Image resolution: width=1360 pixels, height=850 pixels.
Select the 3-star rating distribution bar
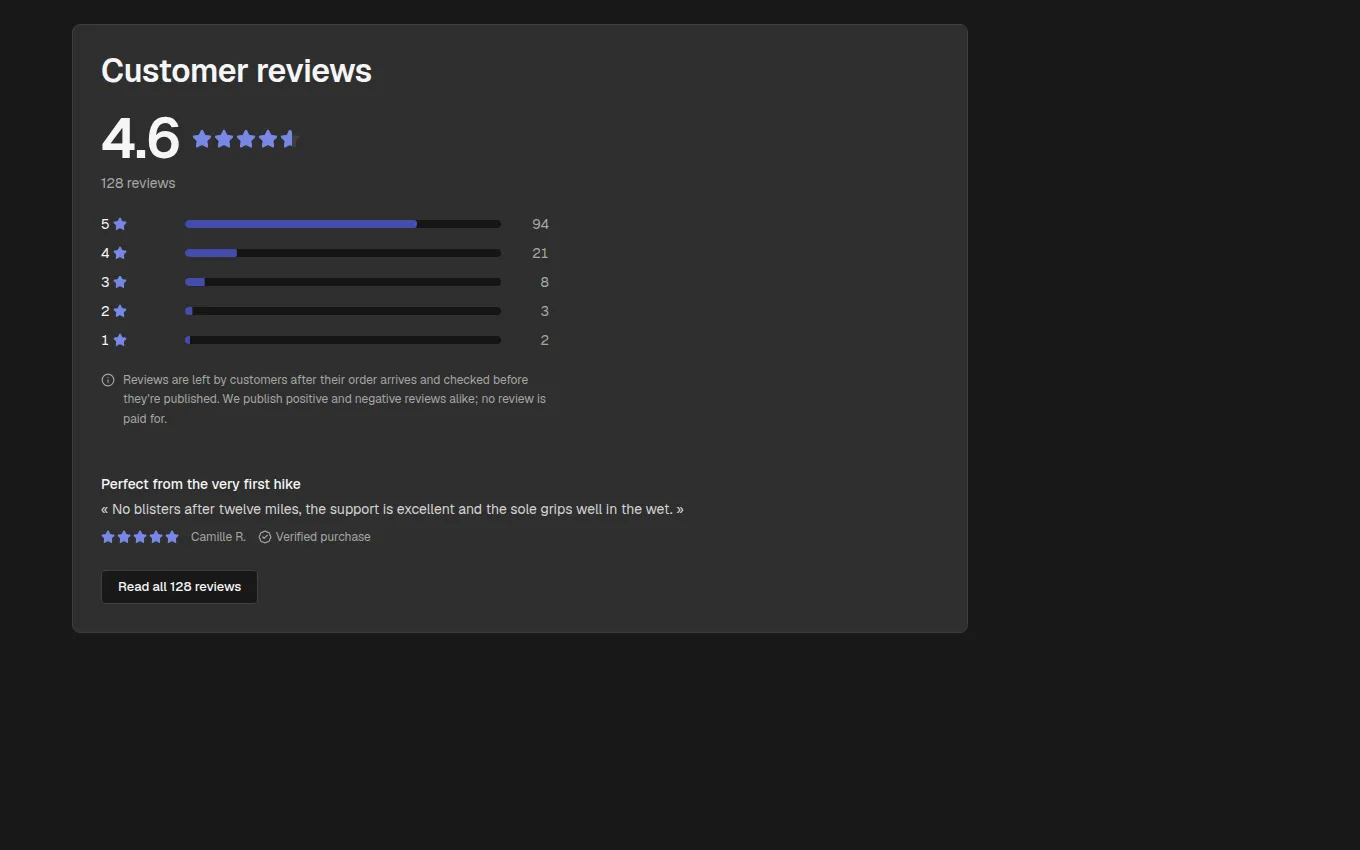pos(343,282)
